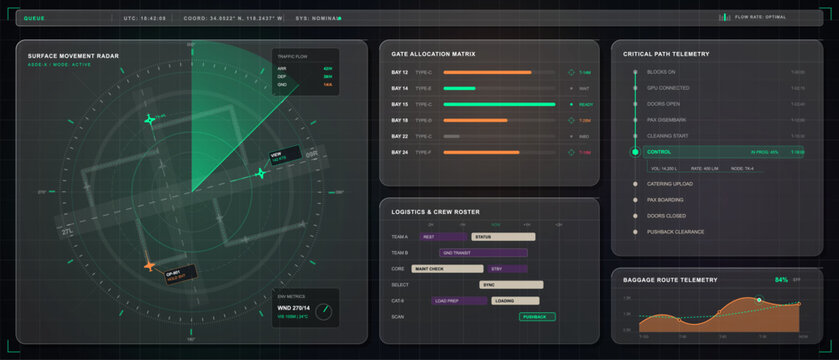Image resolution: width=839 pixels, height=360 pixels.
Task: Click the ARR row in Traffic Flow
Action: click(305, 68)
